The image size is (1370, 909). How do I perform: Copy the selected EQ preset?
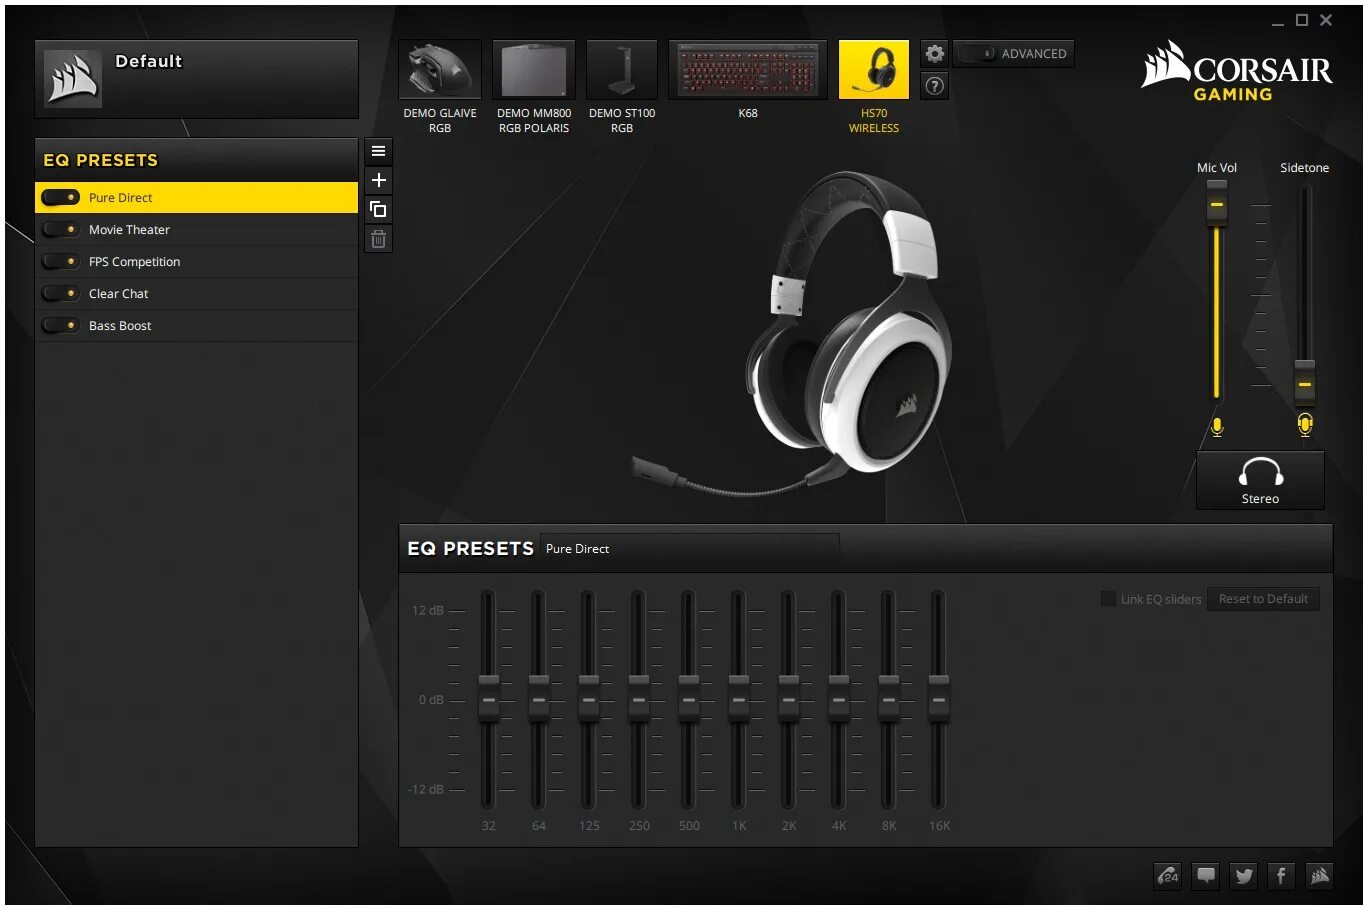pyautogui.click(x=378, y=209)
